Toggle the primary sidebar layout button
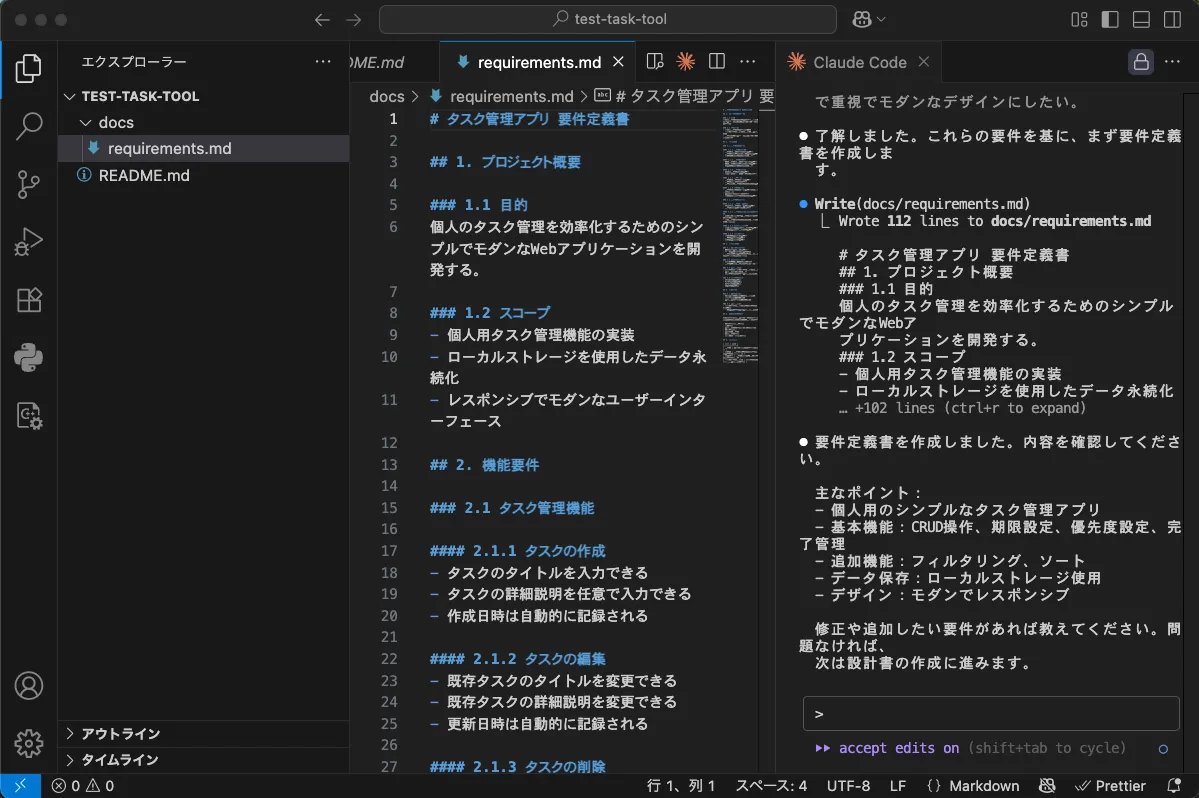The height and width of the screenshot is (798, 1199). [1109, 19]
